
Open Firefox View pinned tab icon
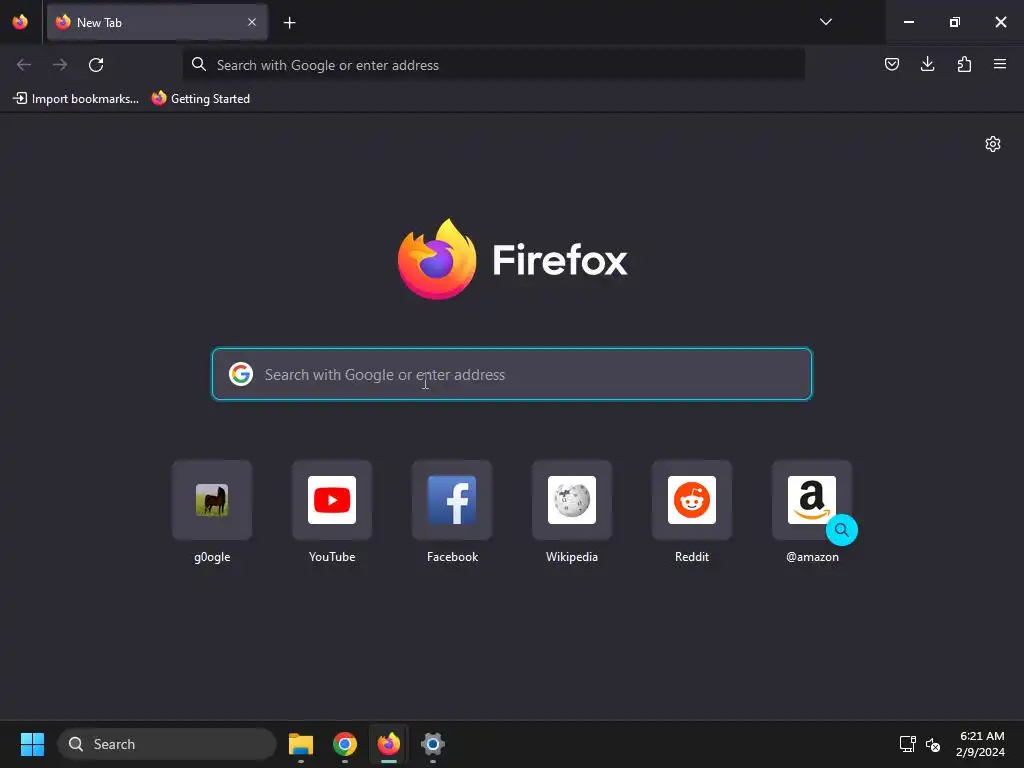tap(20, 22)
